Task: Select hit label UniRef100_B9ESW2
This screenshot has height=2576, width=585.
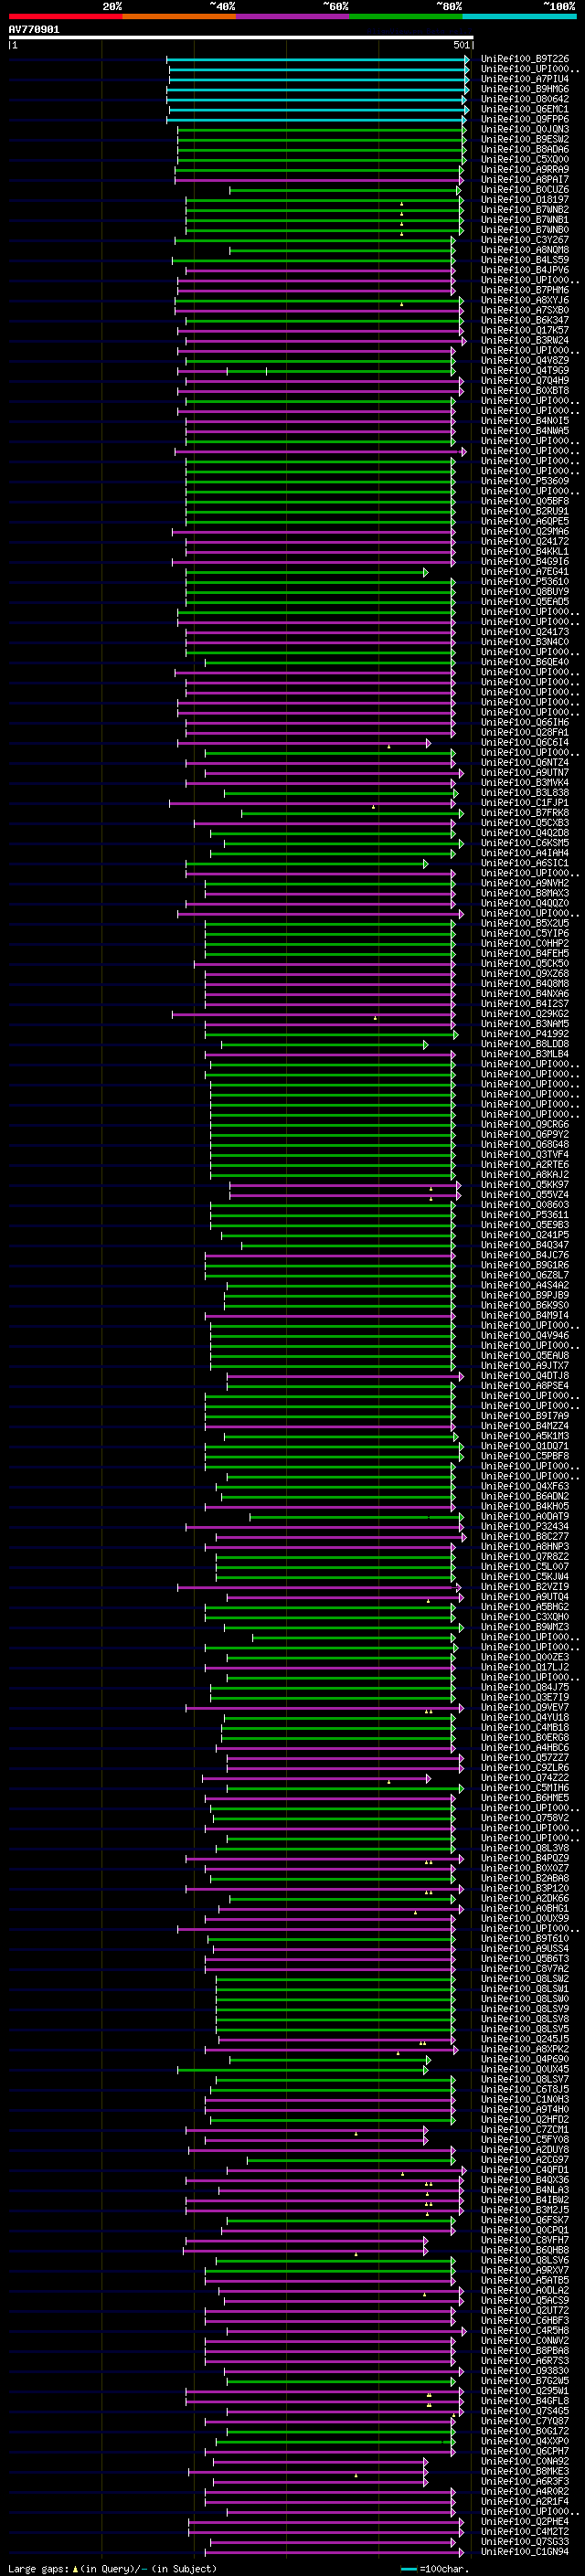Action: click(525, 139)
